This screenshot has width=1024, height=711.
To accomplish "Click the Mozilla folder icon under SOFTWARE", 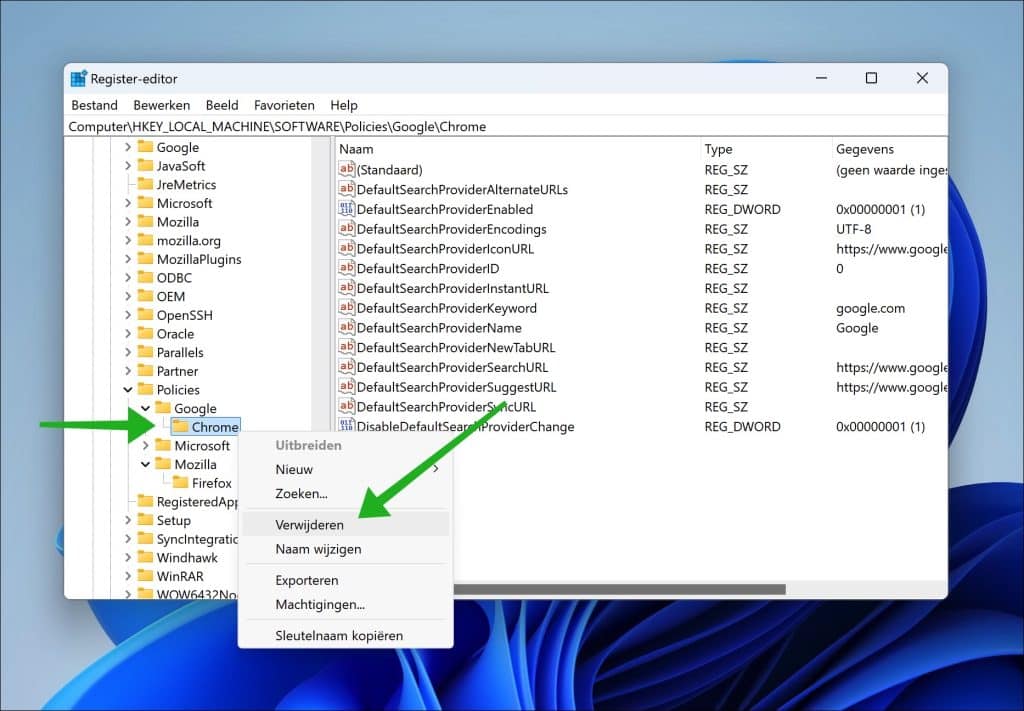I will point(145,221).
